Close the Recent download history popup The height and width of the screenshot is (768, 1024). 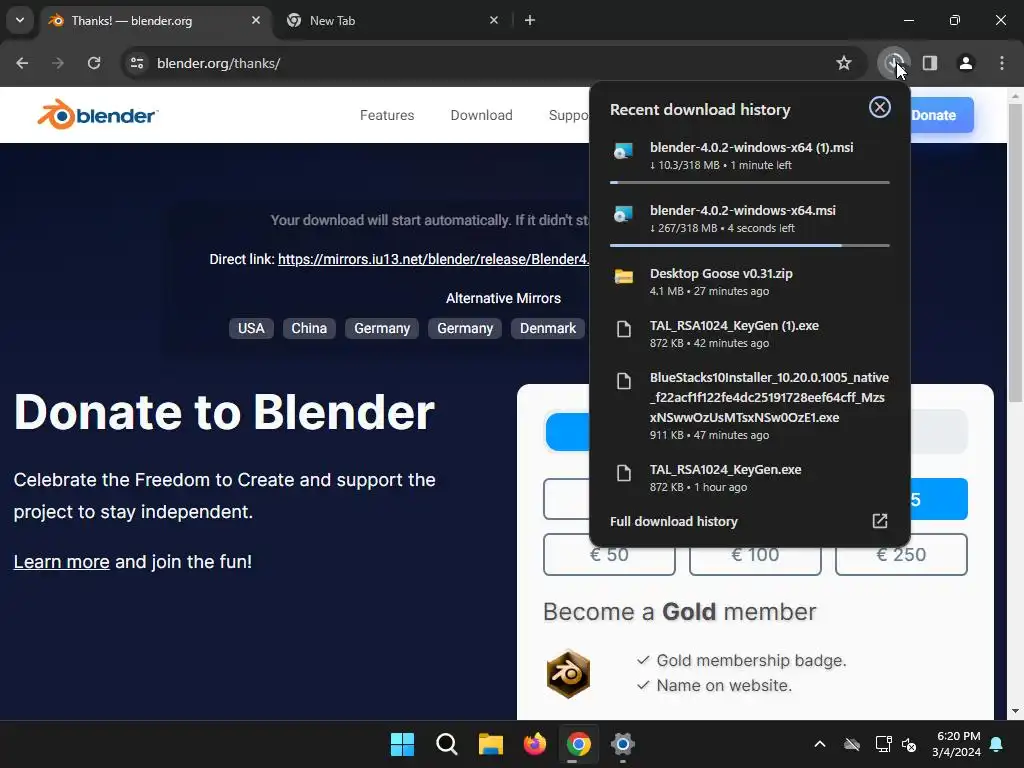coord(879,107)
